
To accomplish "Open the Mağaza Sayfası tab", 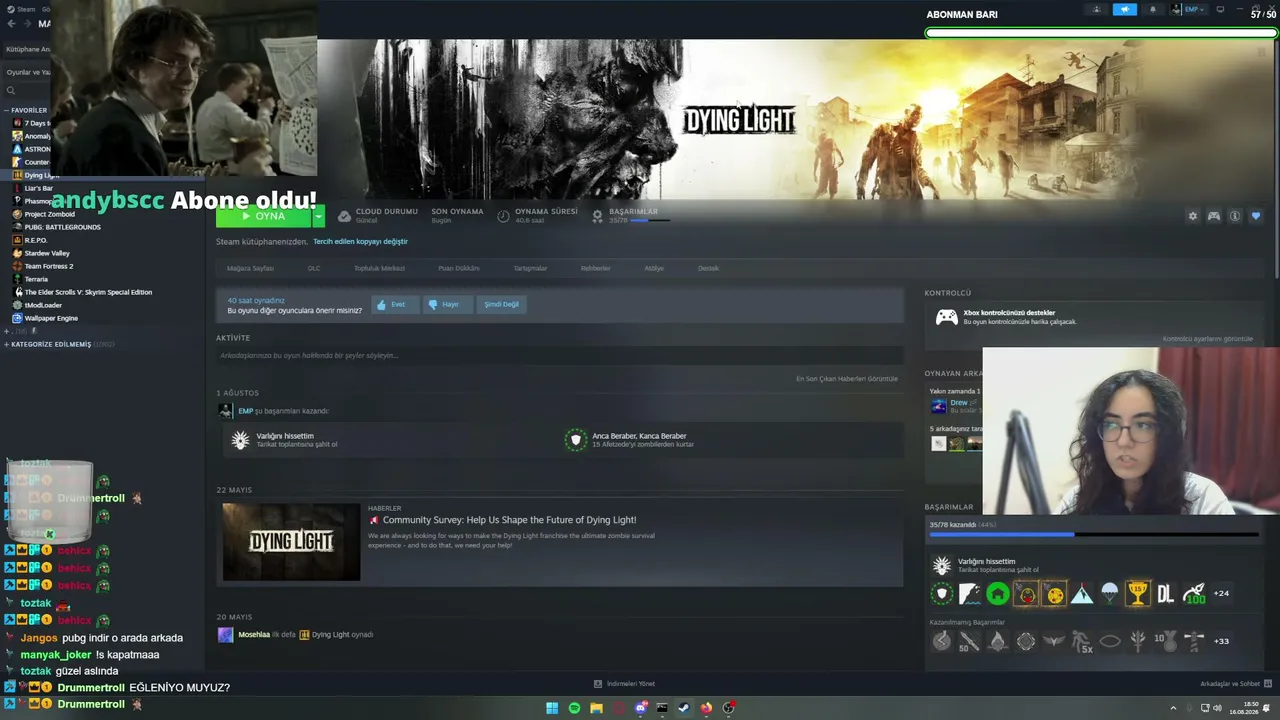I will (x=250, y=268).
